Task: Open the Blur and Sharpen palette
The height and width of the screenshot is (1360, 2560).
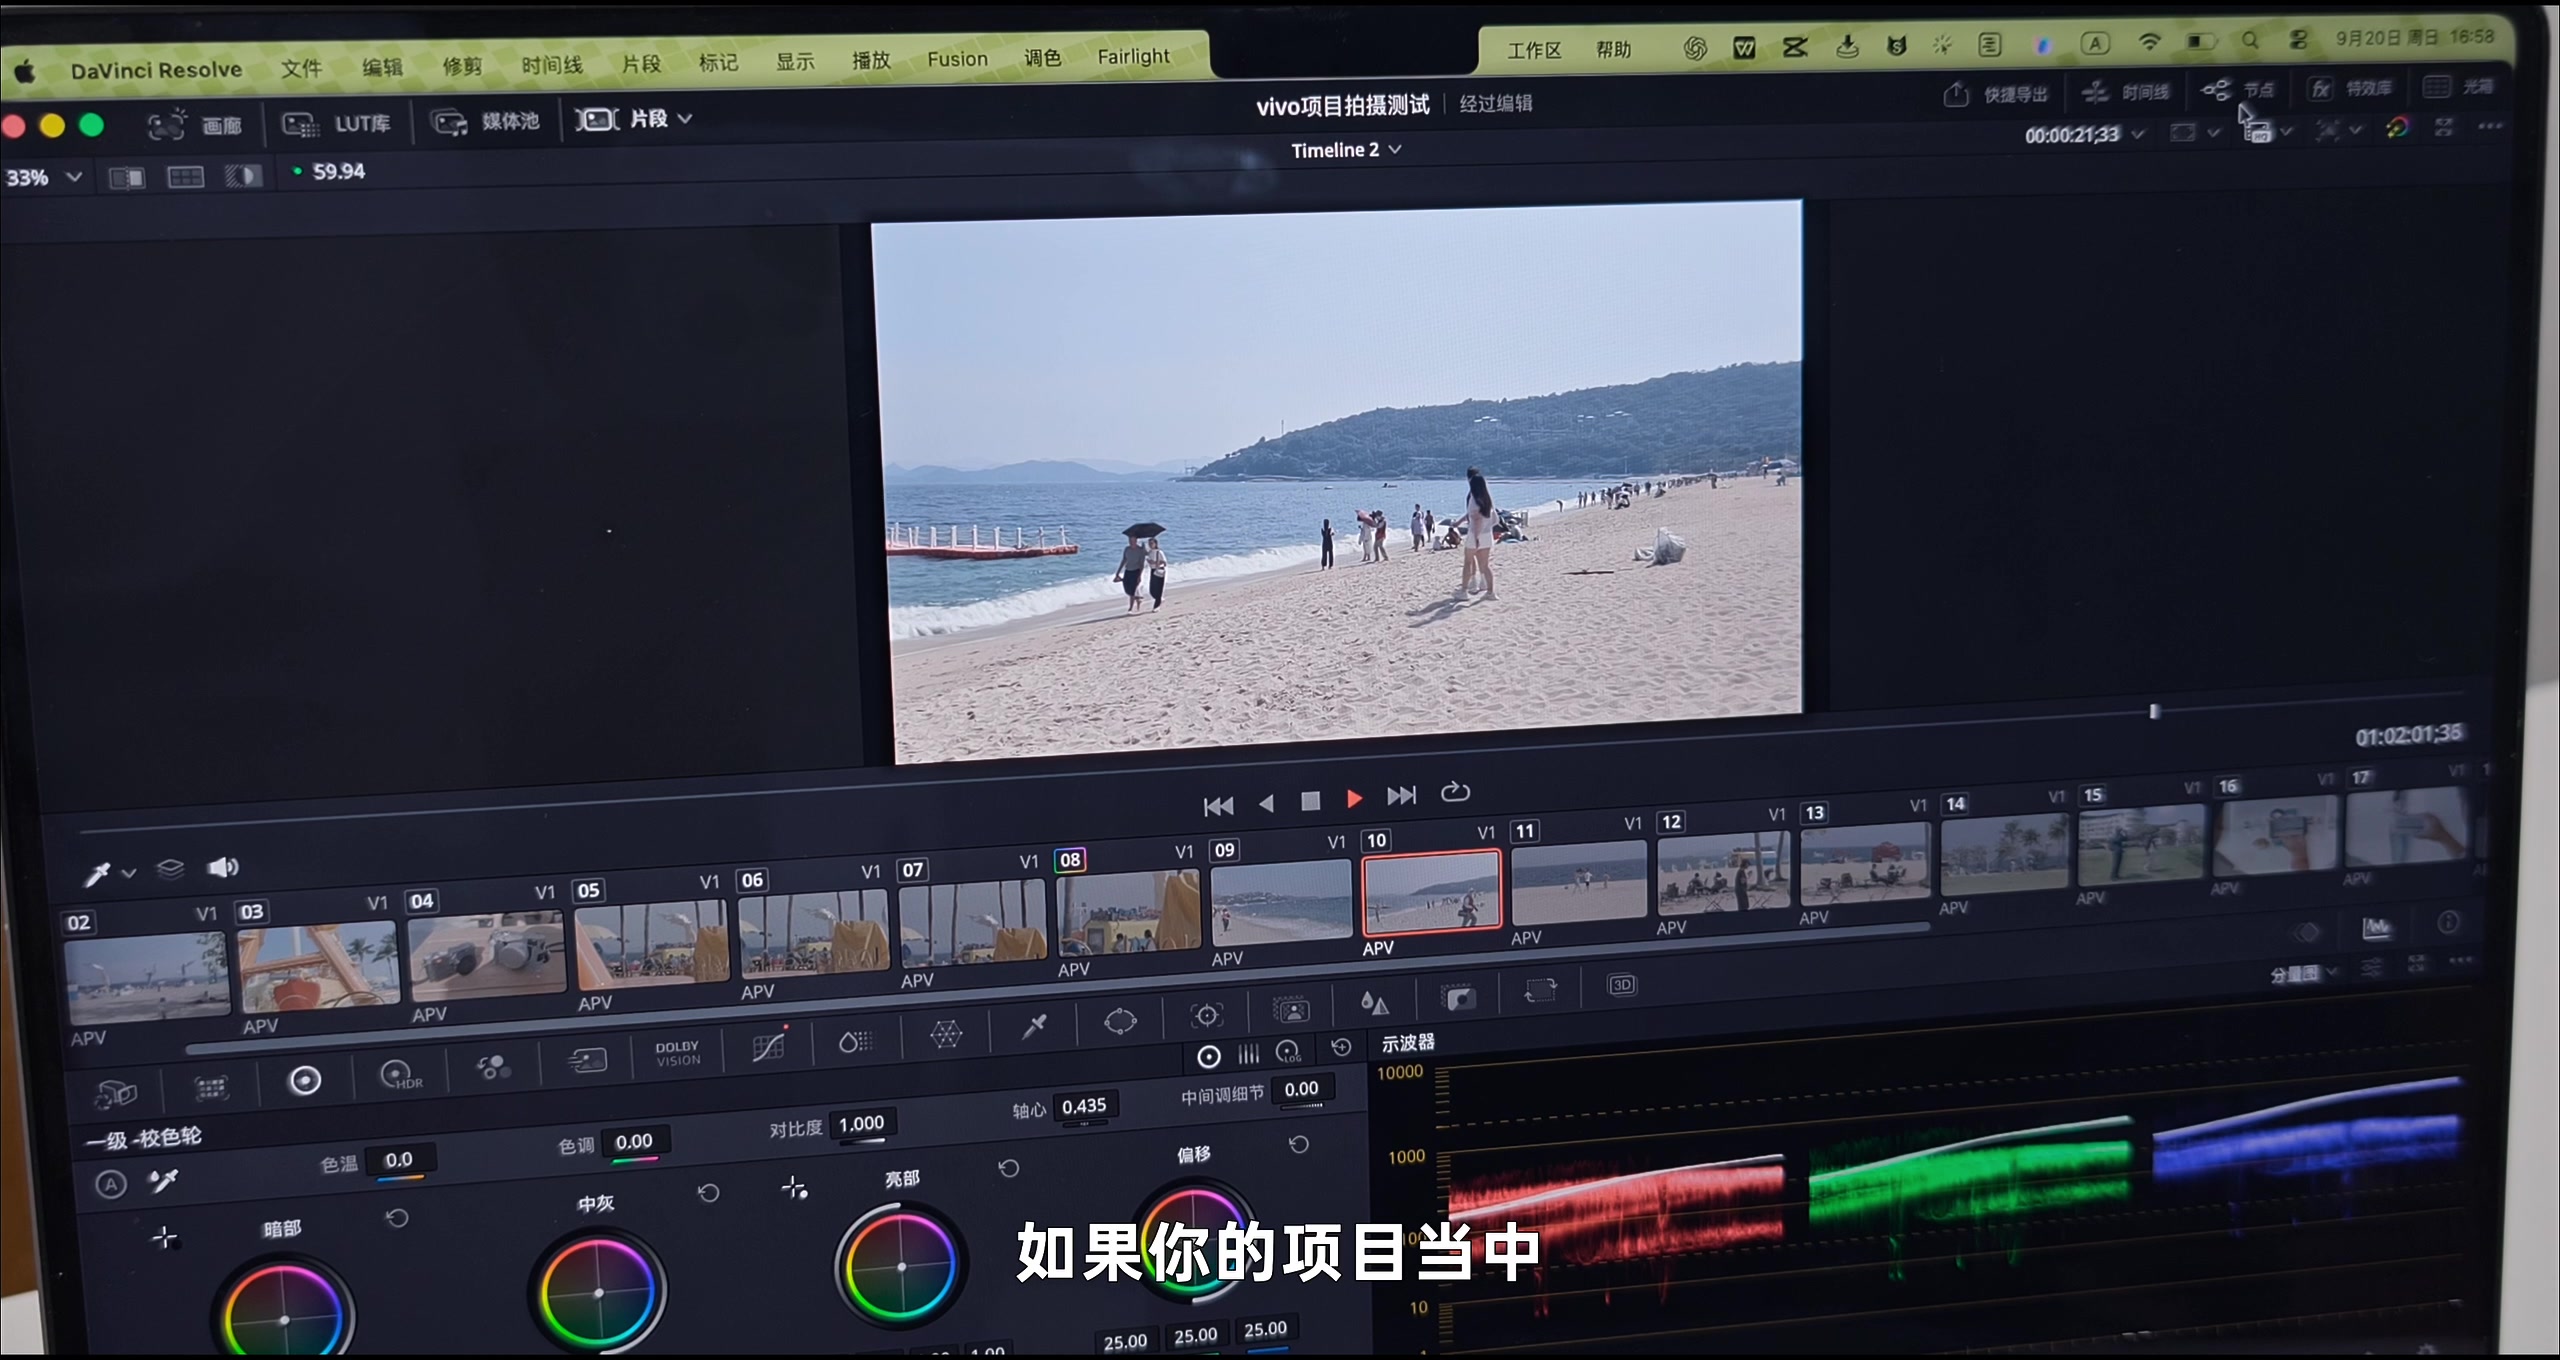Action: coord(1375,1003)
